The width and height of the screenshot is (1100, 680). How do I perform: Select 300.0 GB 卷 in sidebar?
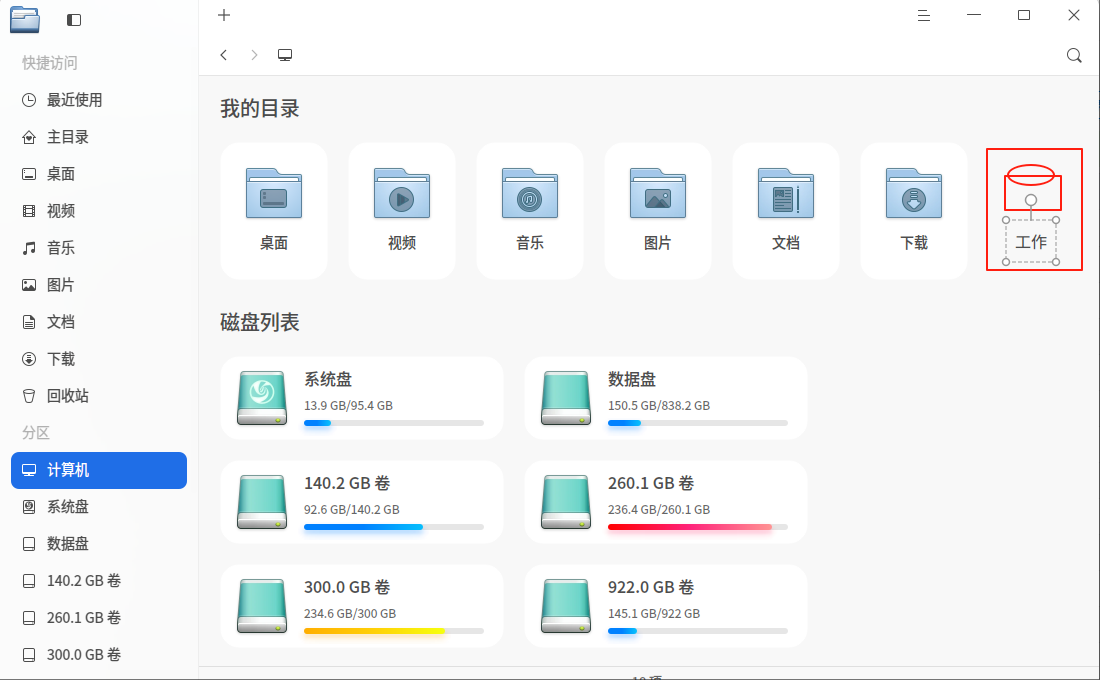tap(99, 655)
